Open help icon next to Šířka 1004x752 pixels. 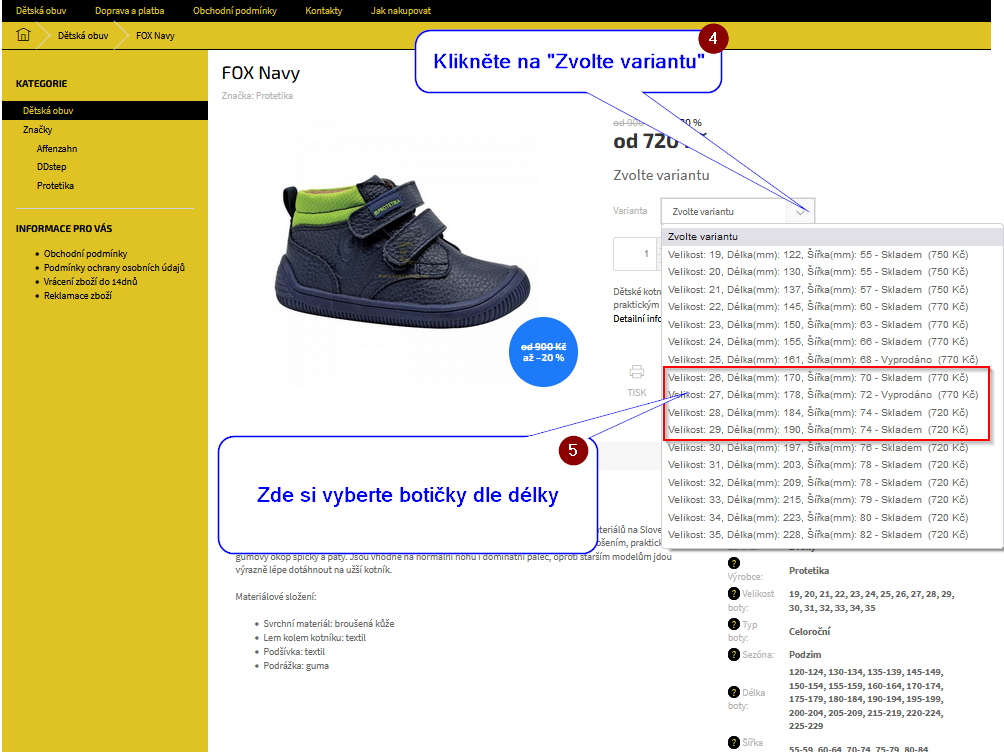(734, 742)
